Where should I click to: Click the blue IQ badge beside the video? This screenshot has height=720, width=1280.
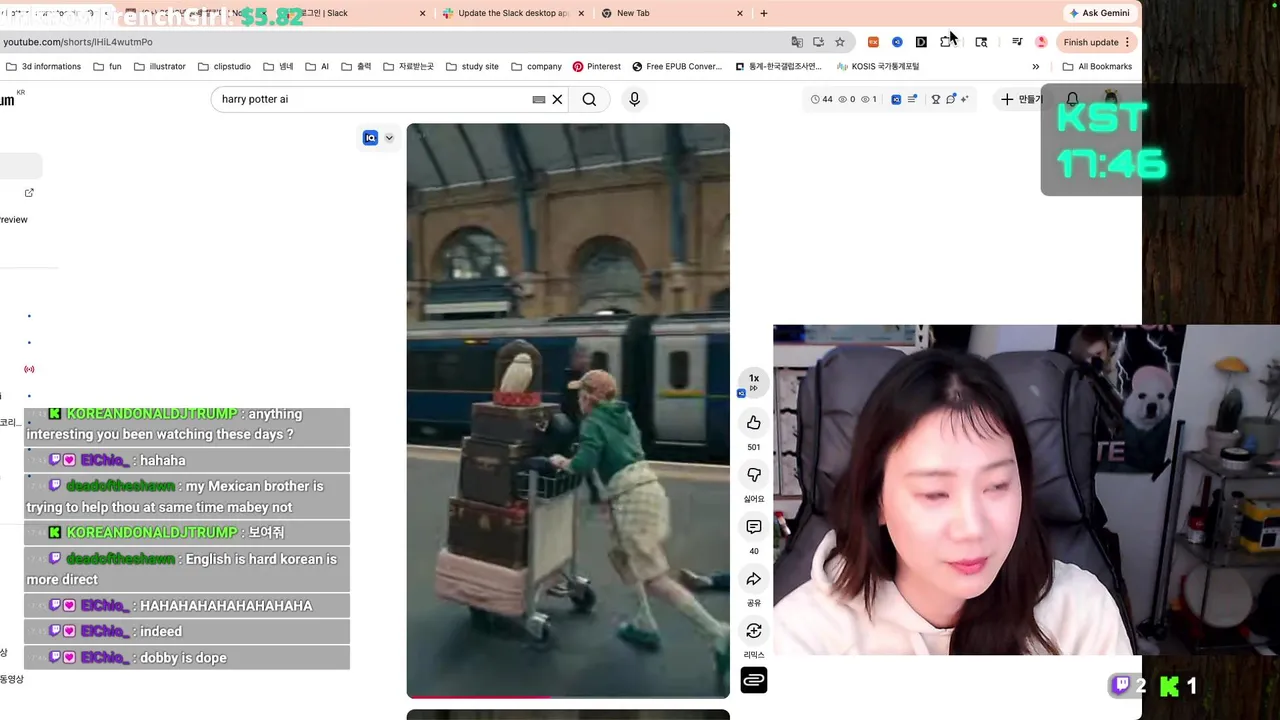click(370, 138)
